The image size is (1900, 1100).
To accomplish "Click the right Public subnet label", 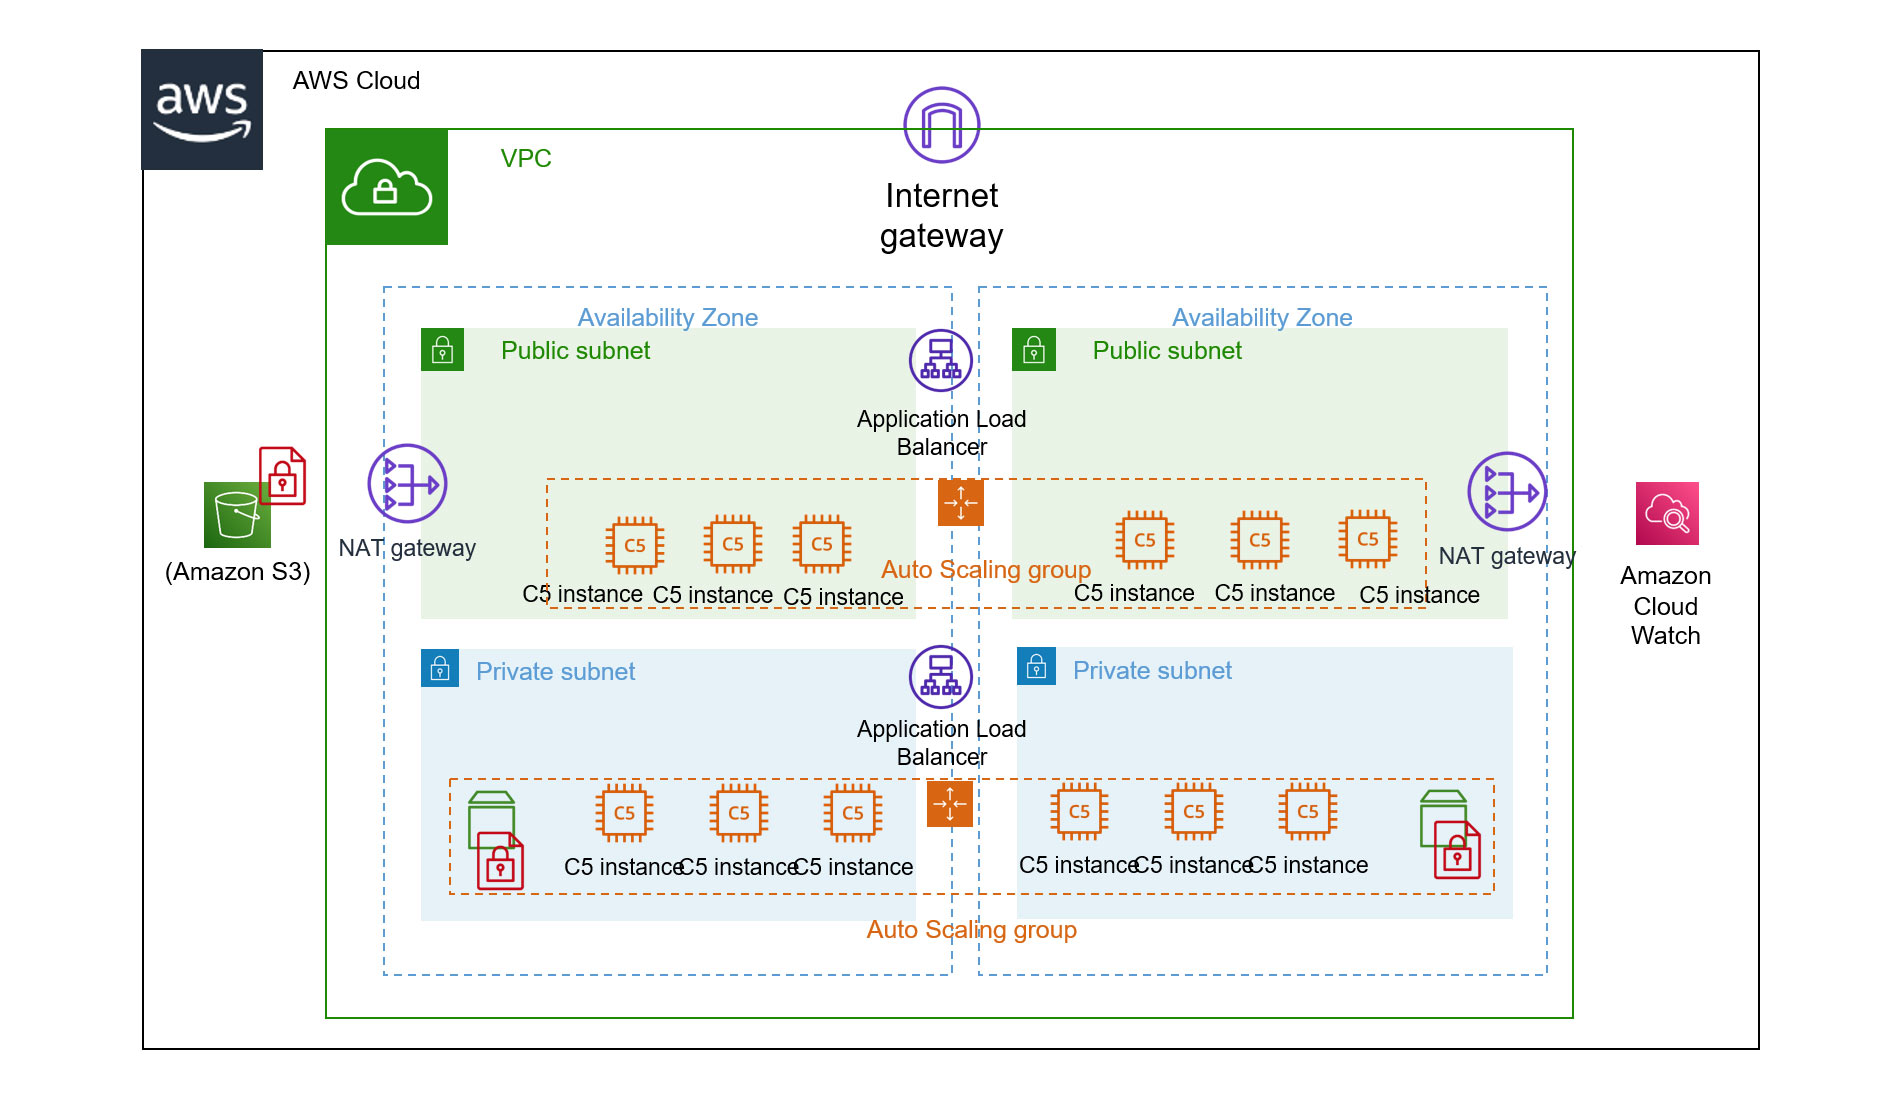I will (x=1167, y=350).
